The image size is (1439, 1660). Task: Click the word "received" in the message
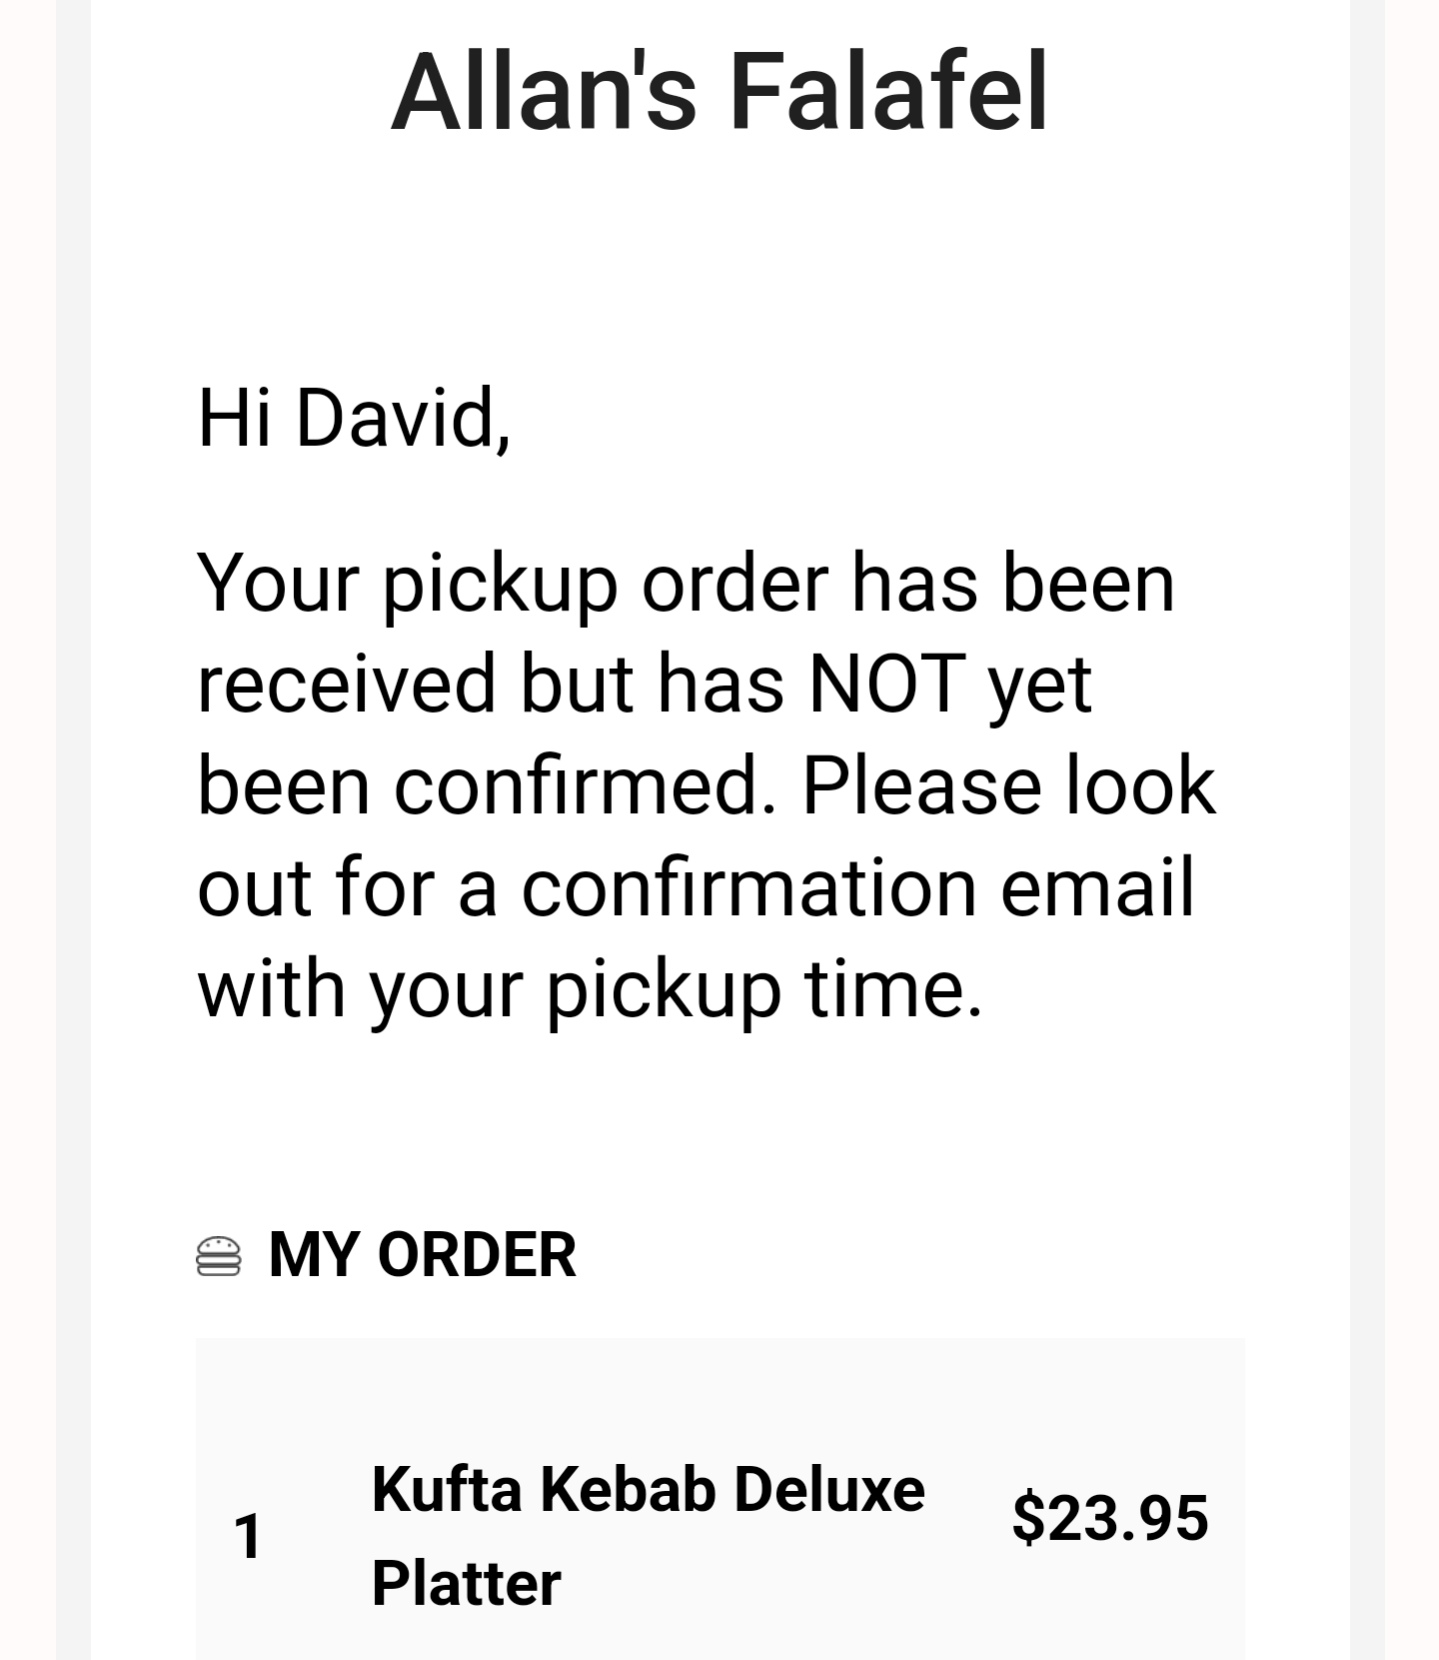tap(347, 684)
